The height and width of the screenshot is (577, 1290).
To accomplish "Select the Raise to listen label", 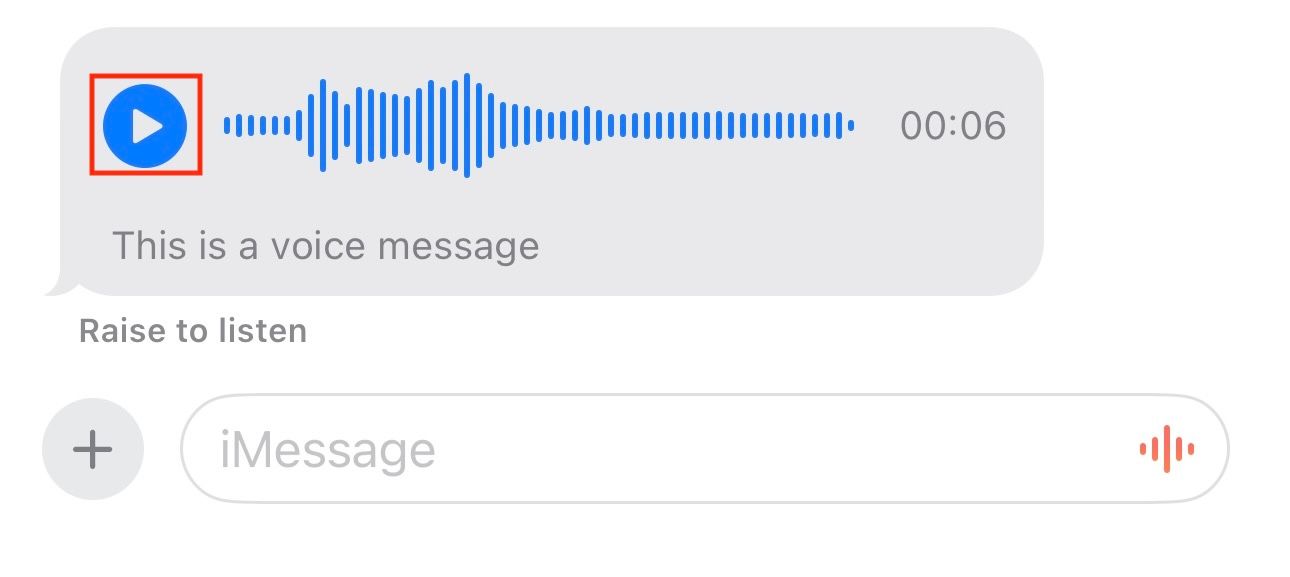I will 193,330.
